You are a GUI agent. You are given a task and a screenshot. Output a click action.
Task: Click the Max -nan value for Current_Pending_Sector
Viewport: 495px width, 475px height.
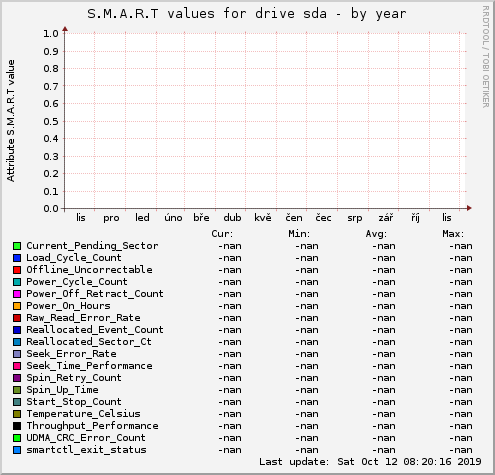coord(461,246)
